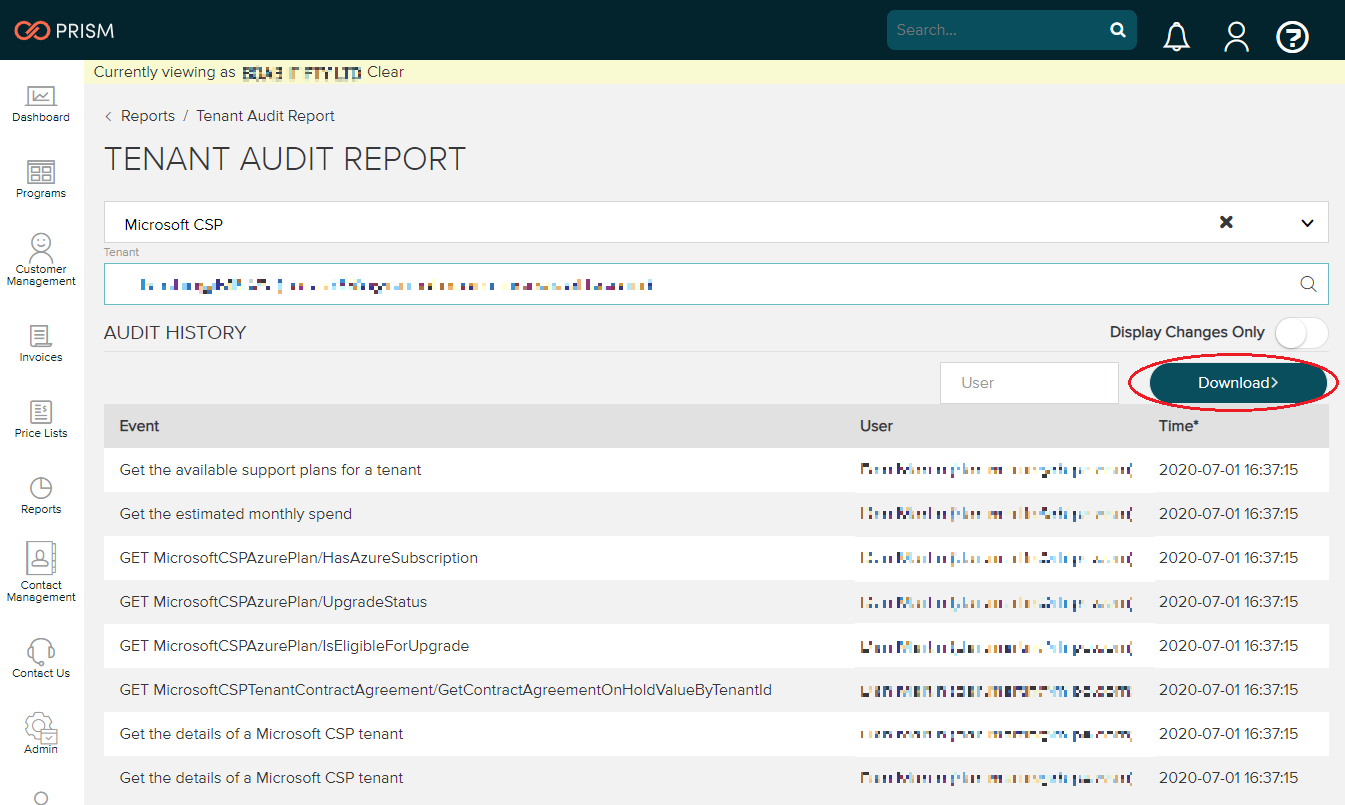Clear the Microsoft CSP selection with the X
1345x805 pixels.
(x=1226, y=222)
